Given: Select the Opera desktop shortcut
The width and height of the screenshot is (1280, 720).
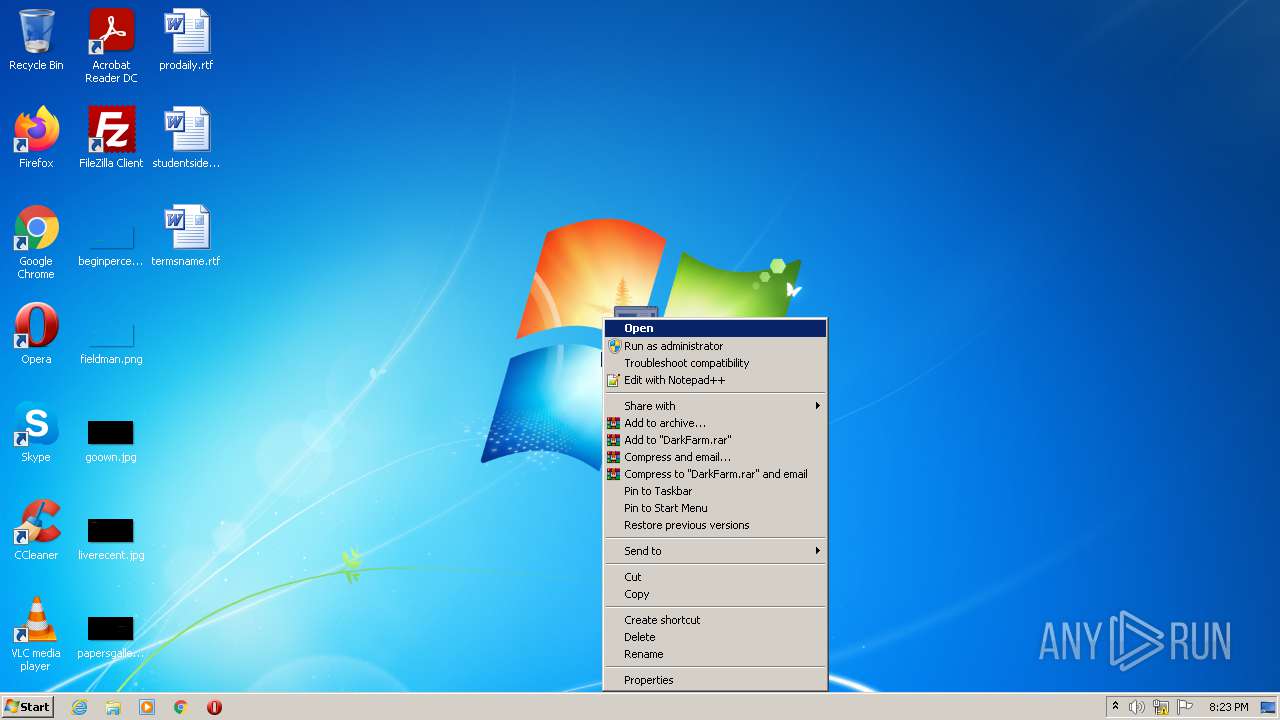Looking at the screenshot, I should 36,334.
